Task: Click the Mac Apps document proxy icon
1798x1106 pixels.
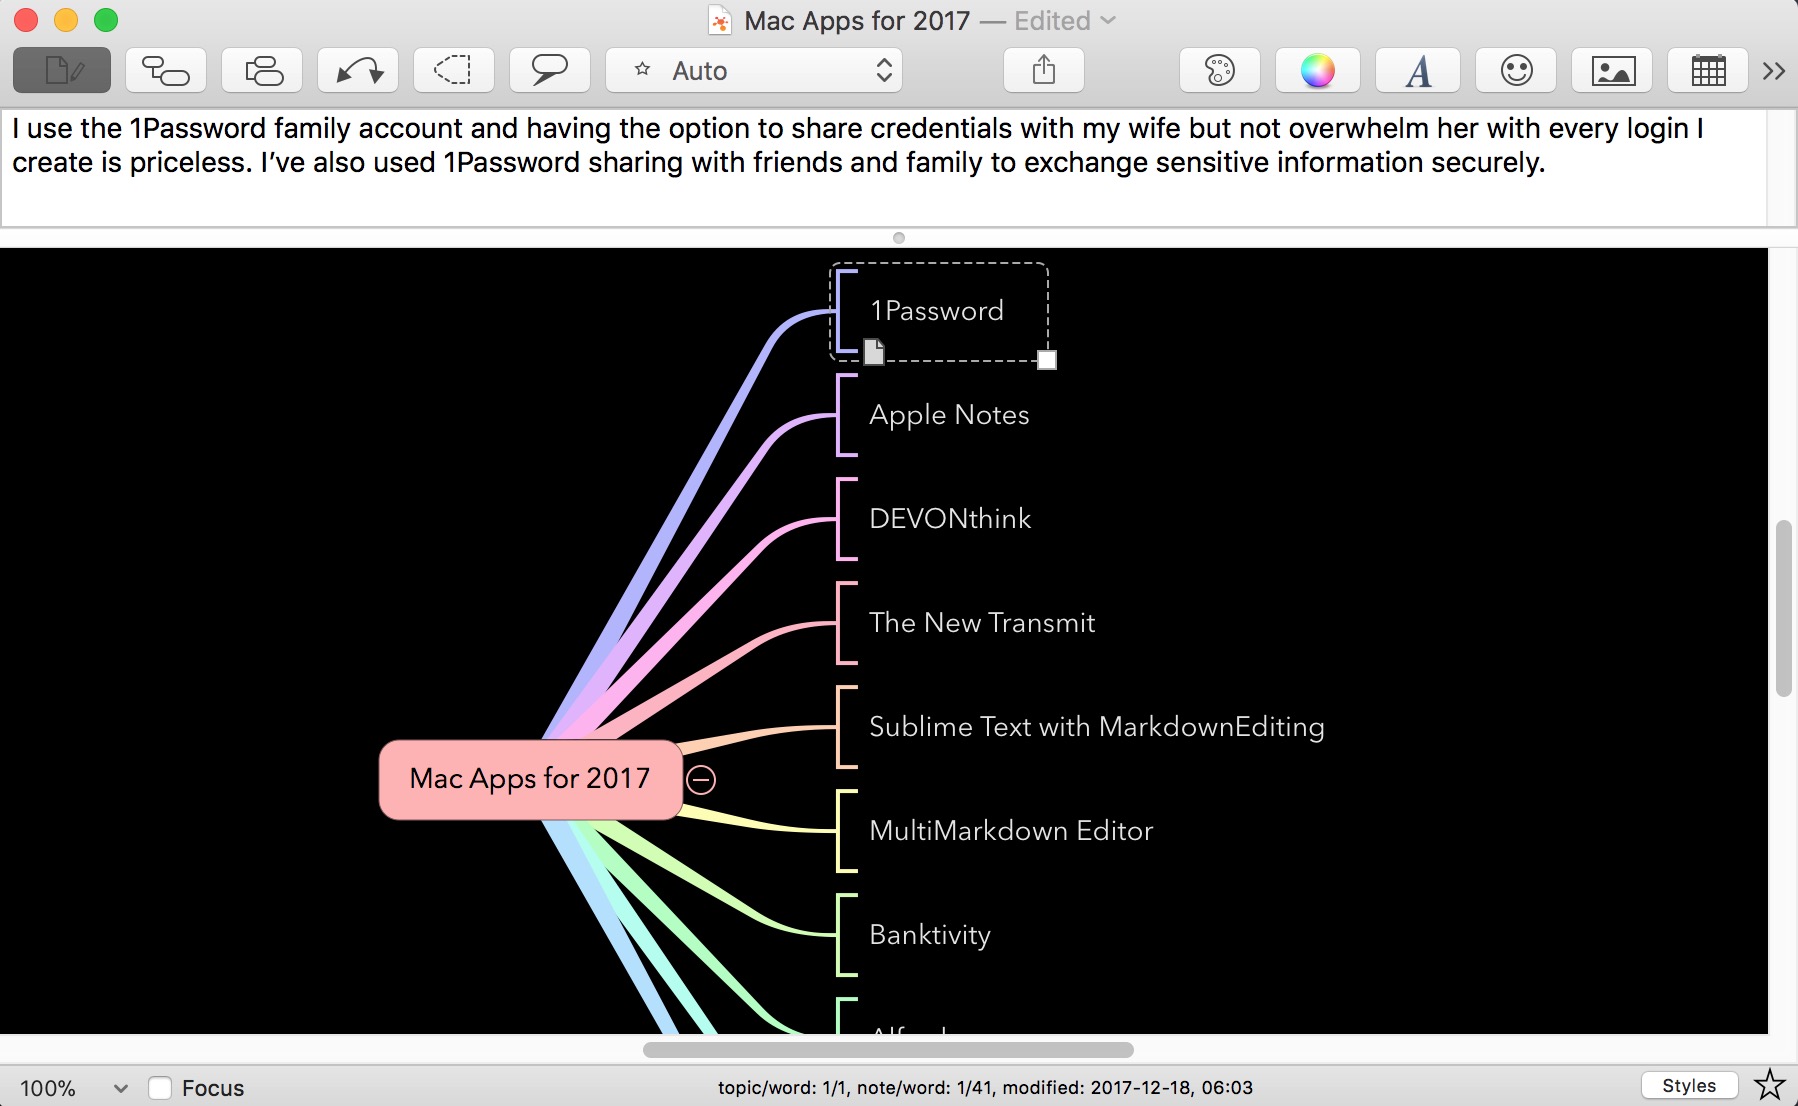Action: (x=720, y=20)
